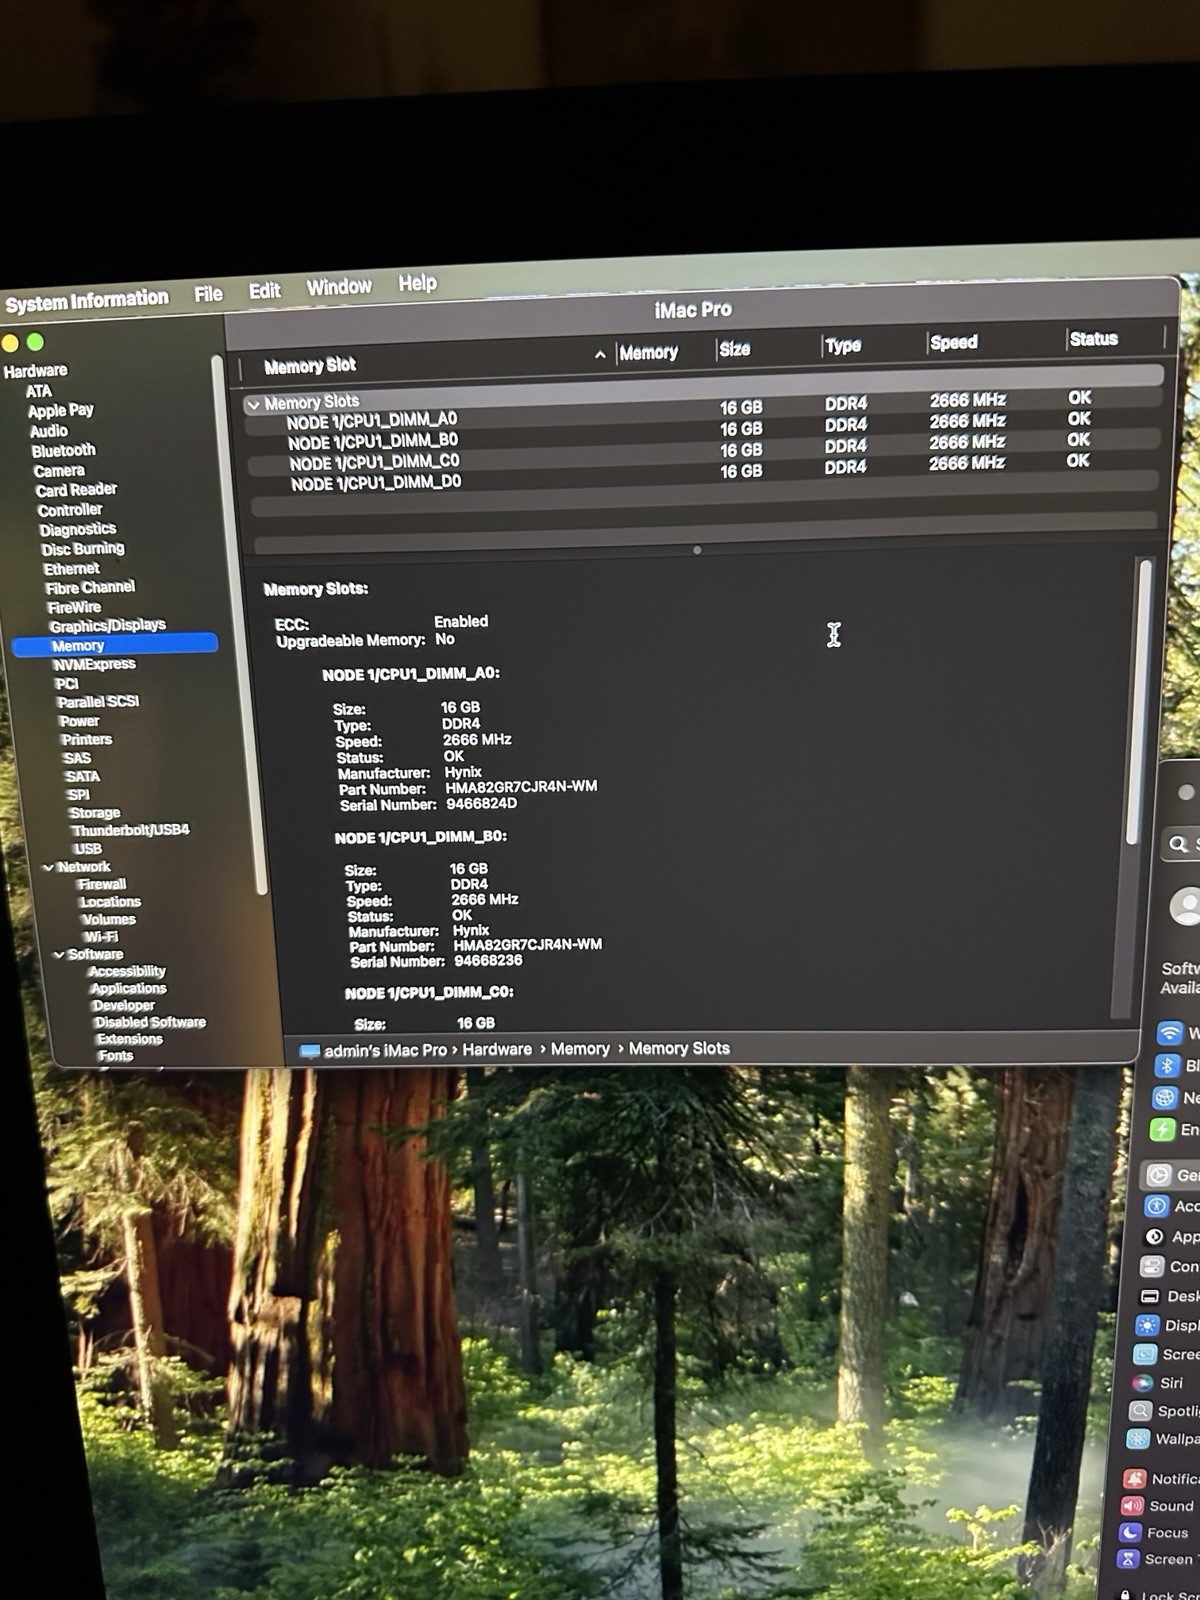Click Hardware in the bottom path bar
The height and width of the screenshot is (1600, 1200).
point(497,1049)
